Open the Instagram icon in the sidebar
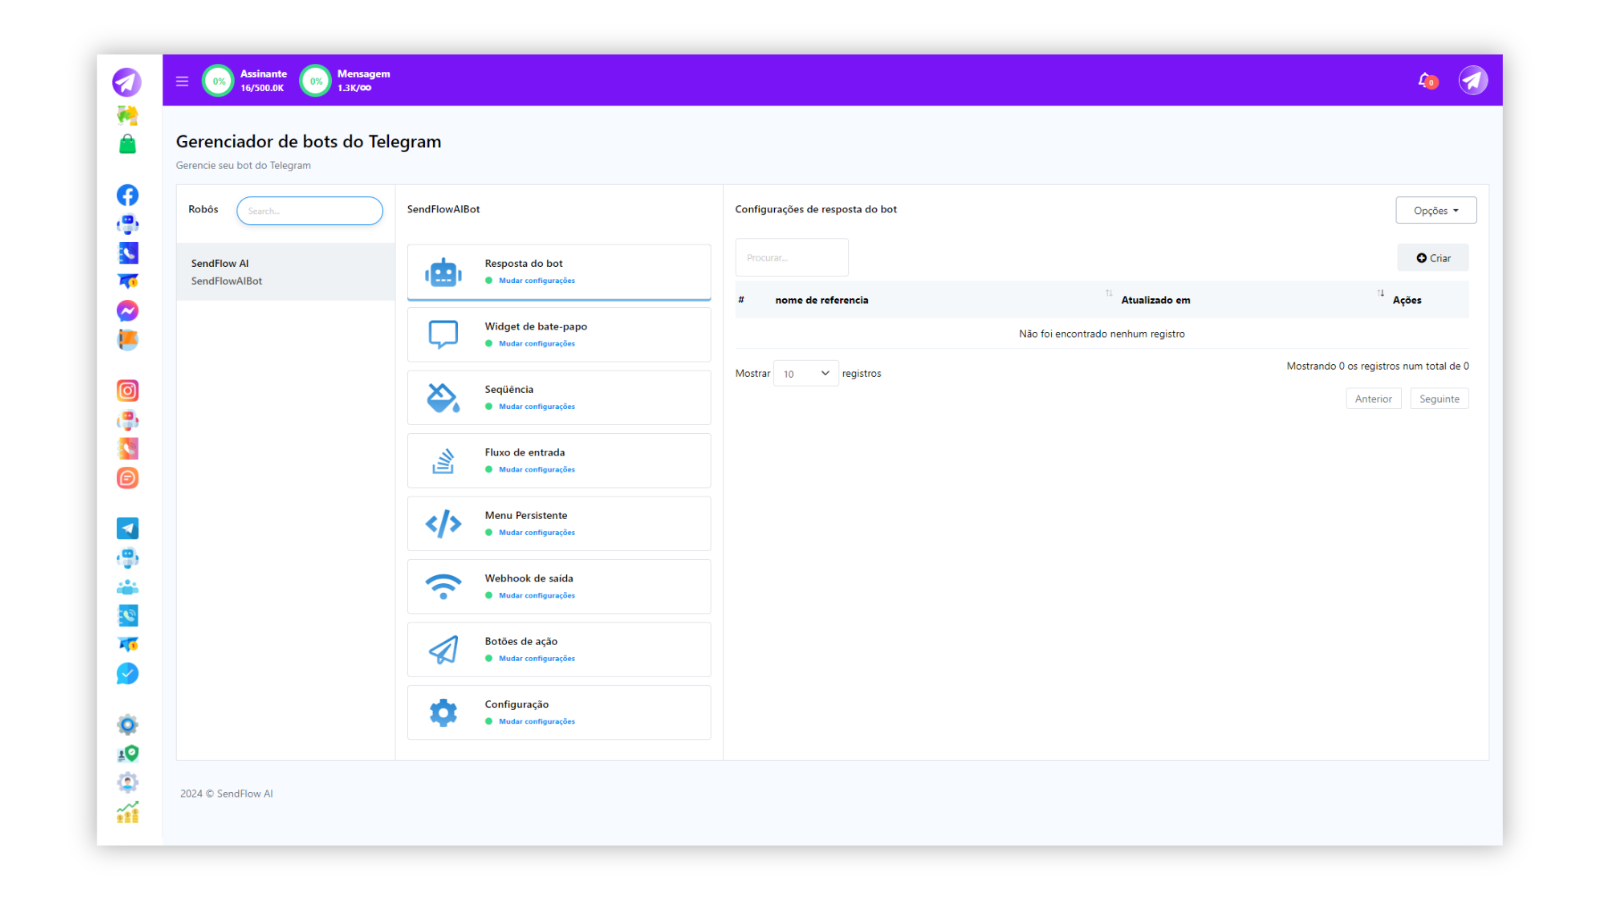This screenshot has height=900, width=1600. (x=127, y=391)
